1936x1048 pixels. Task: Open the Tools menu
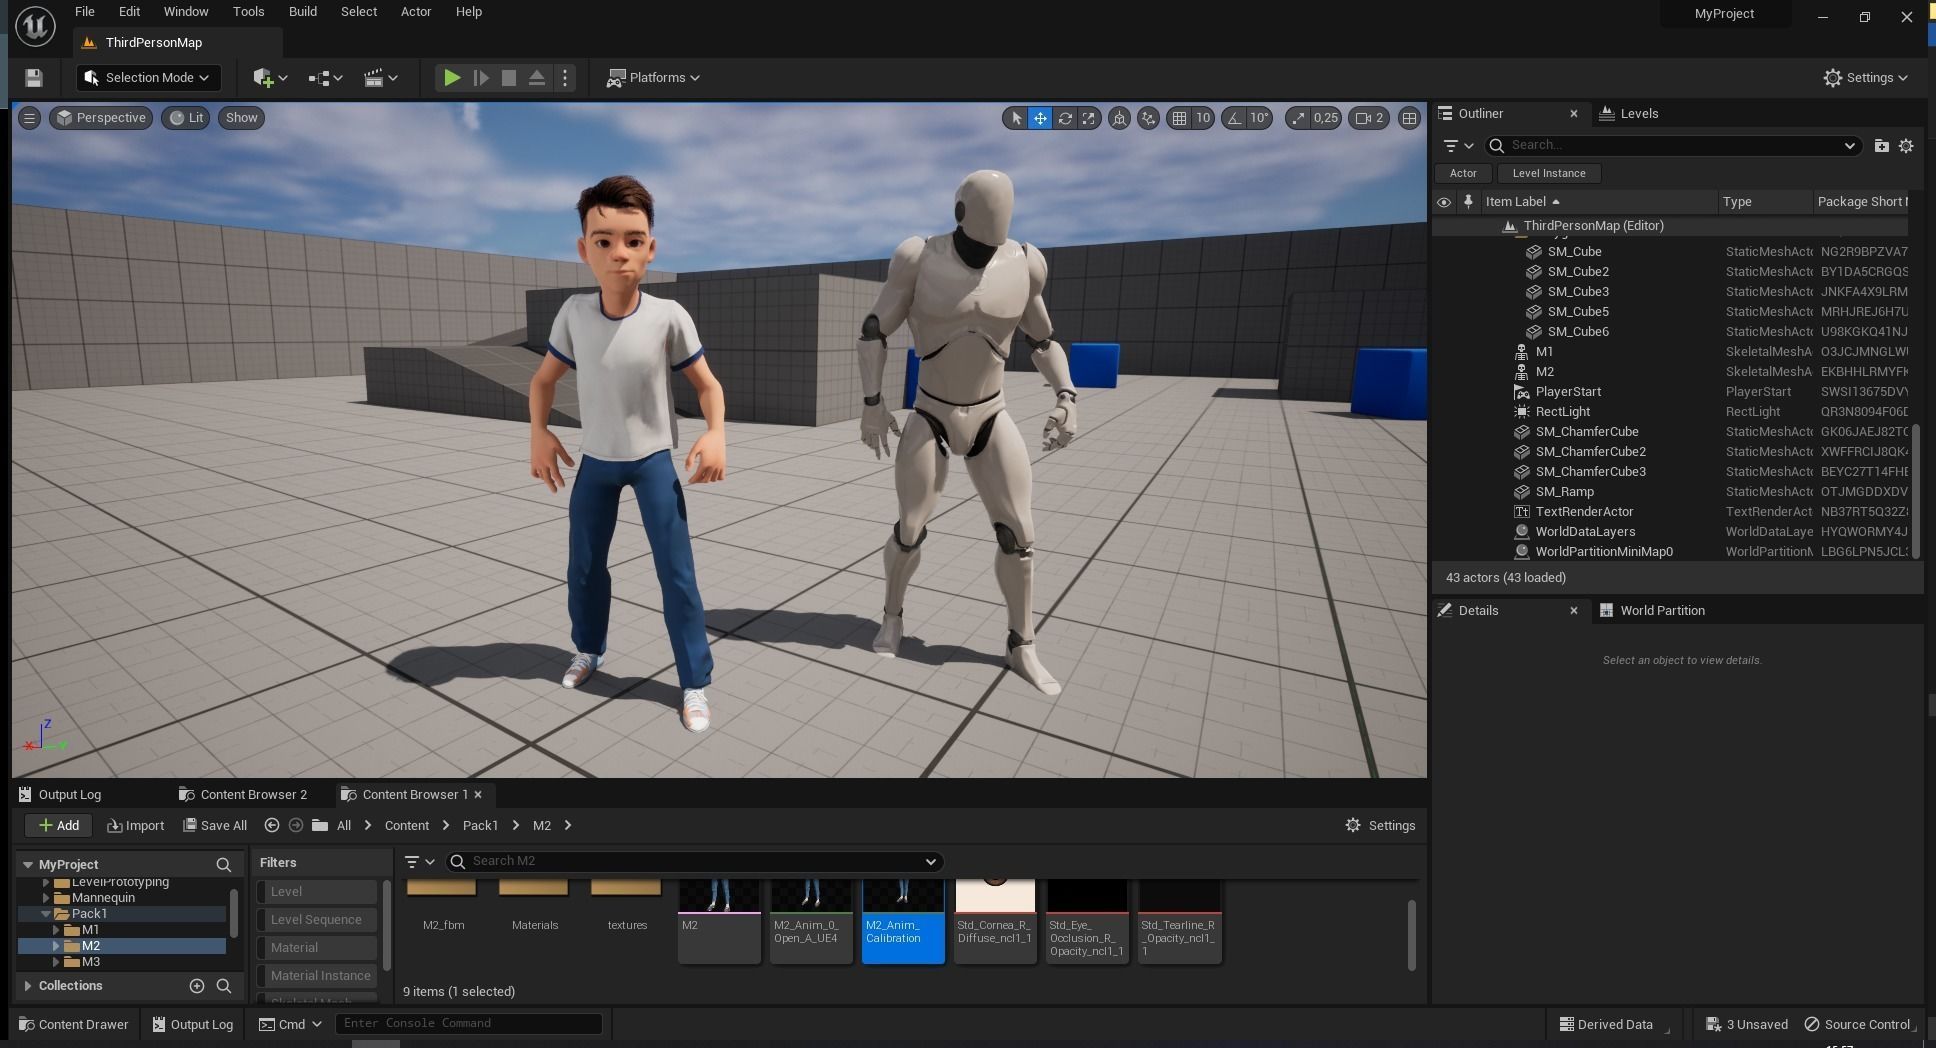pos(248,12)
